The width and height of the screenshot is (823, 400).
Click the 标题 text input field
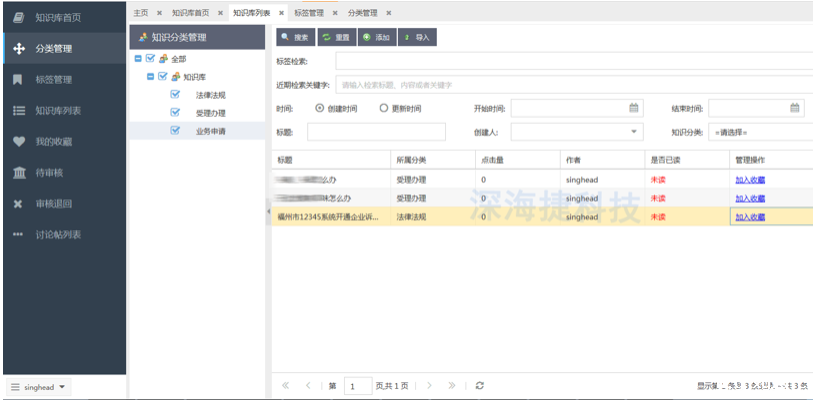376,132
